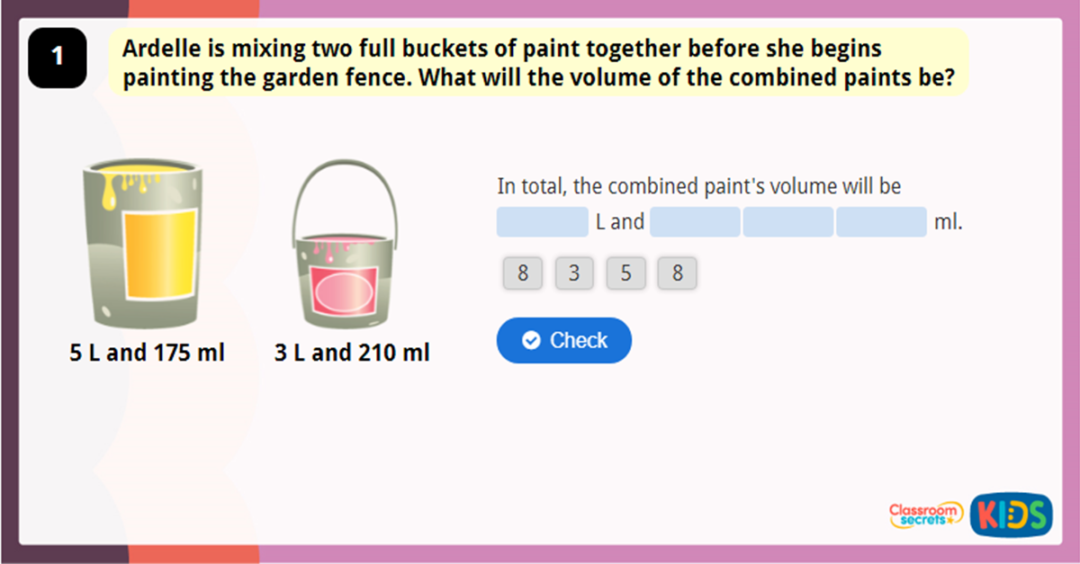Screen dimensions: 1080x564
Task: Click the question number 1 badge
Action: (57, 57)
